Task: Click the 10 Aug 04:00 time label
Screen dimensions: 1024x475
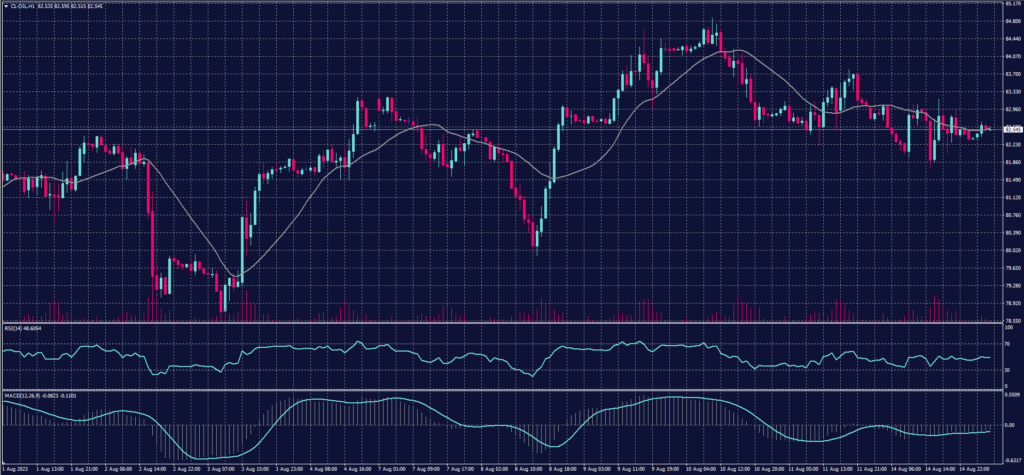Action: tap(699, 467)
